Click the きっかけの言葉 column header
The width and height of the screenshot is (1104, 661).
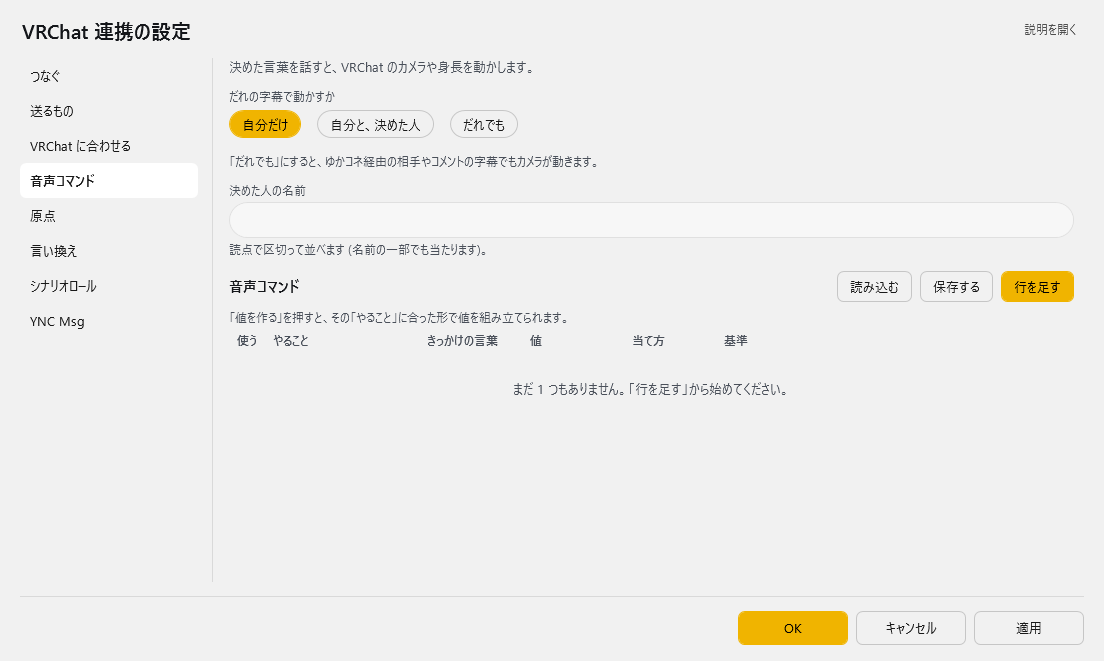click(x=462, y=341)
